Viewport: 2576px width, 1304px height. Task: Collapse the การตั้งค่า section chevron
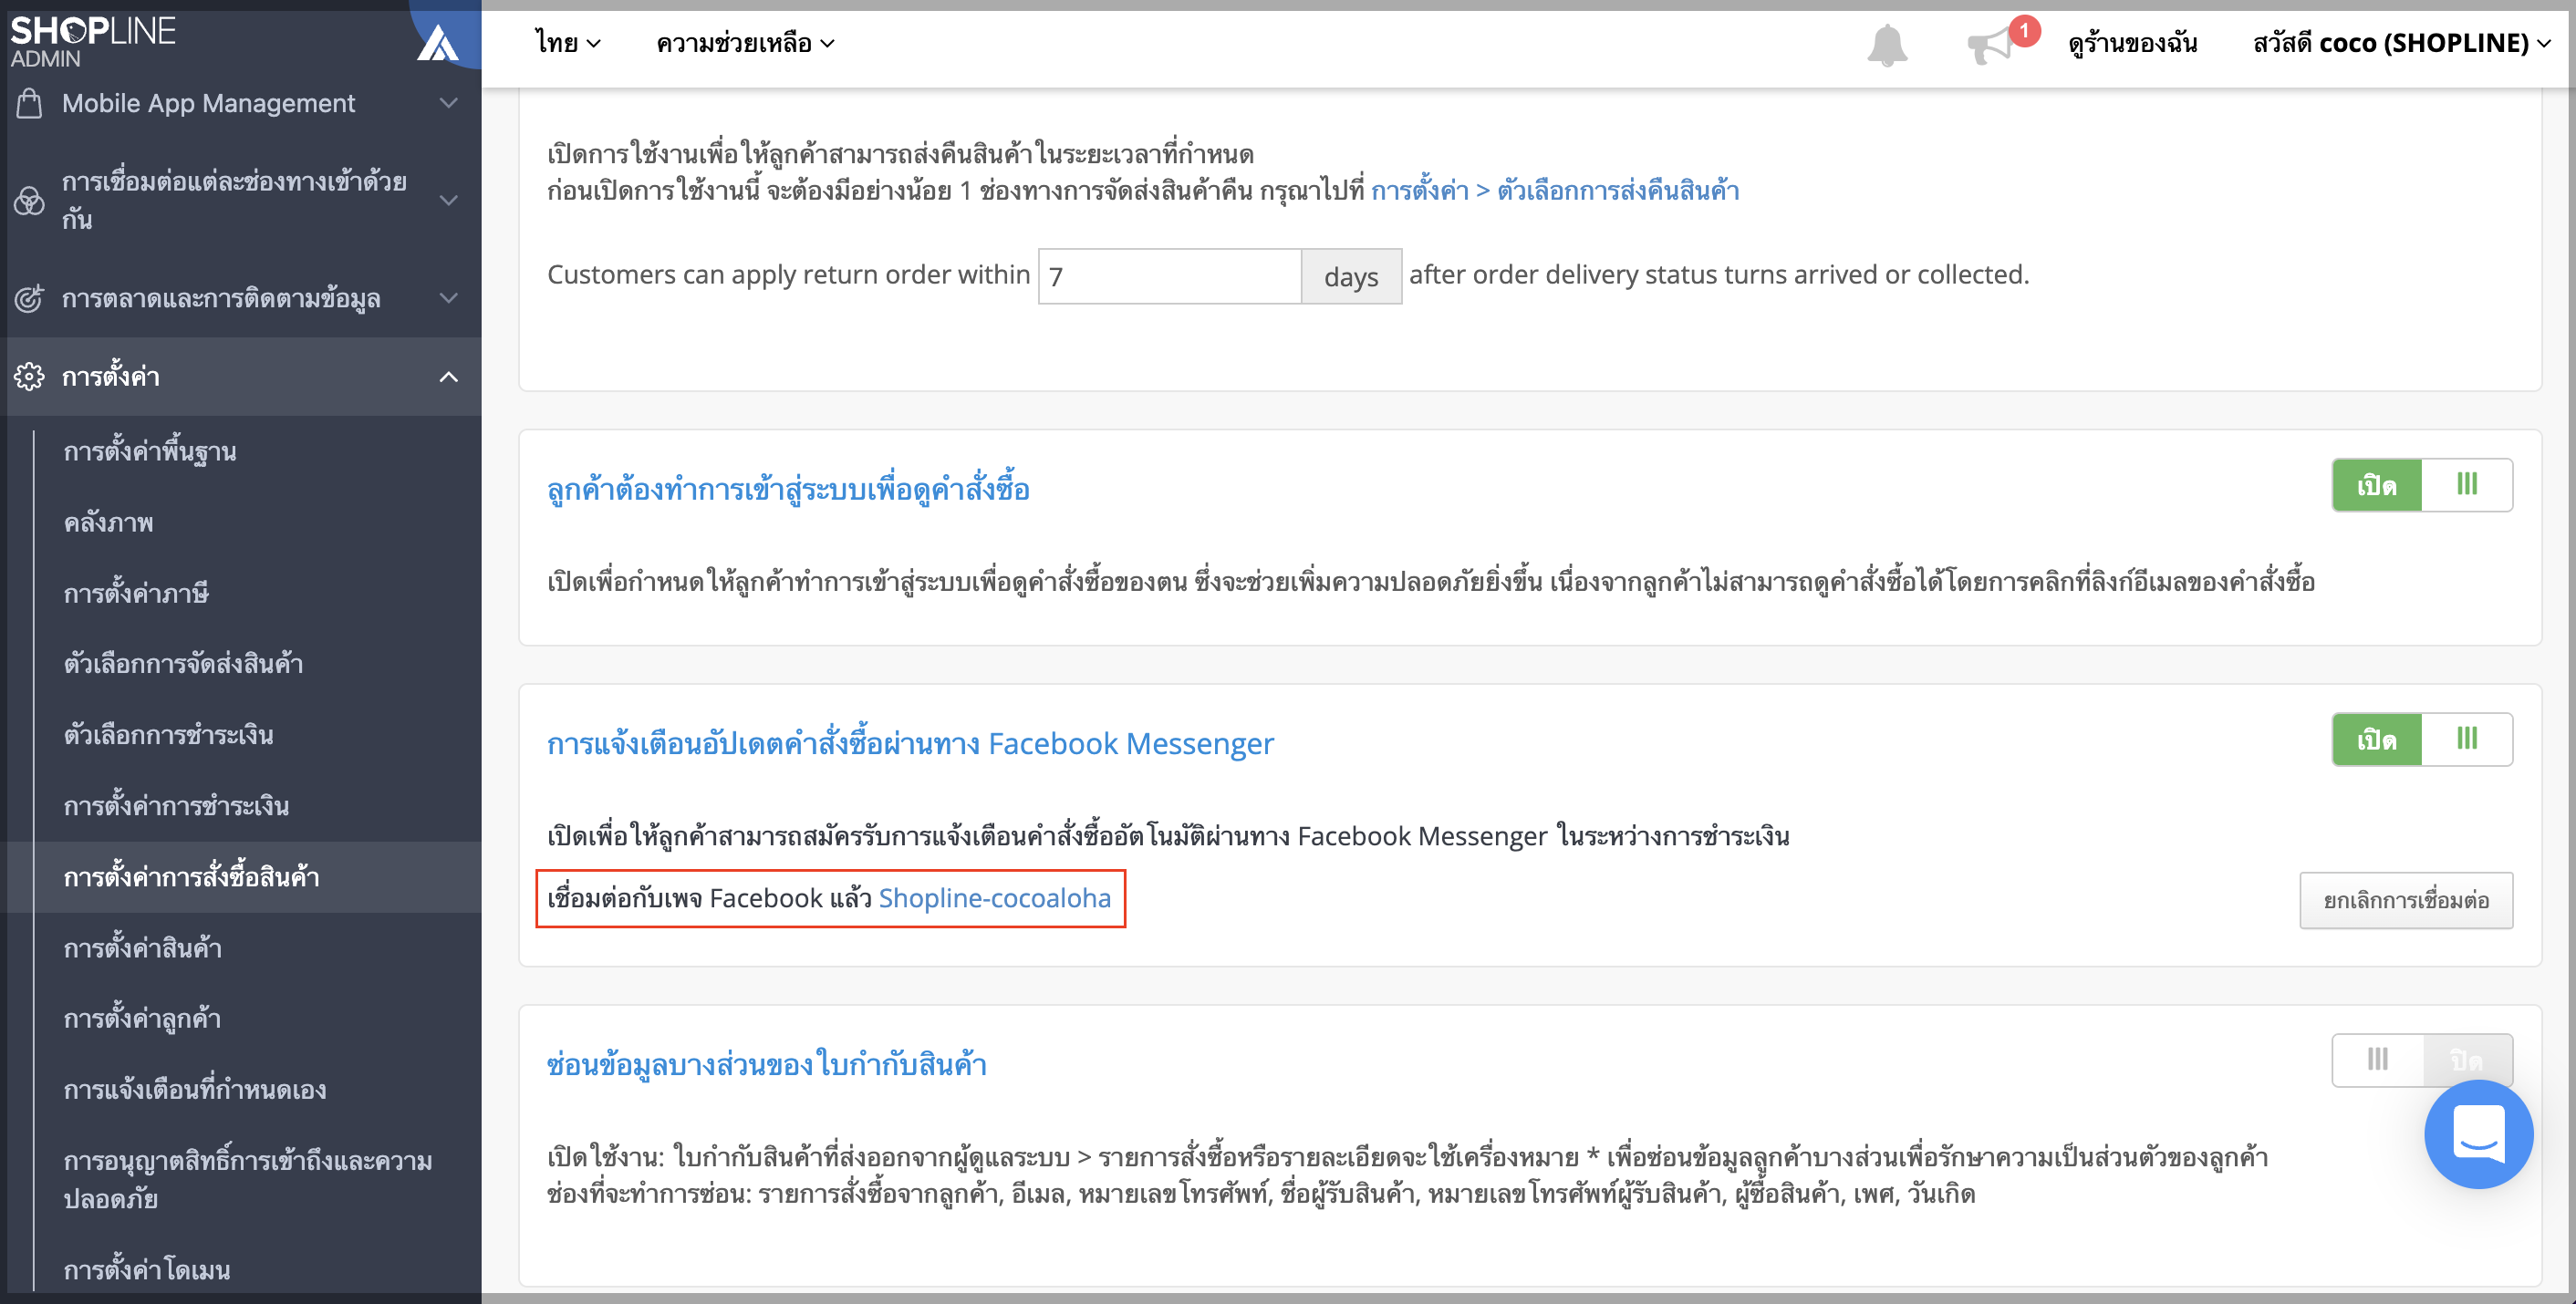pyautogui.click(x=449, y=376)
